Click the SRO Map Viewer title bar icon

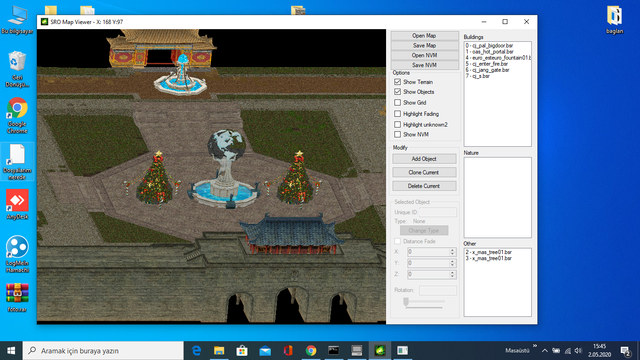click(x=44, y=22)
